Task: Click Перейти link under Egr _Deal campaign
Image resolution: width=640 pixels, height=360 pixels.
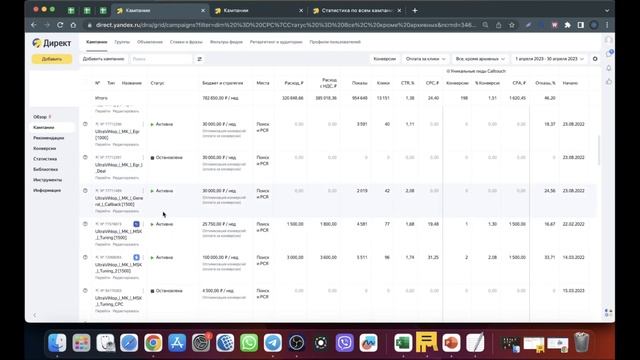Action: click(103, 178)
